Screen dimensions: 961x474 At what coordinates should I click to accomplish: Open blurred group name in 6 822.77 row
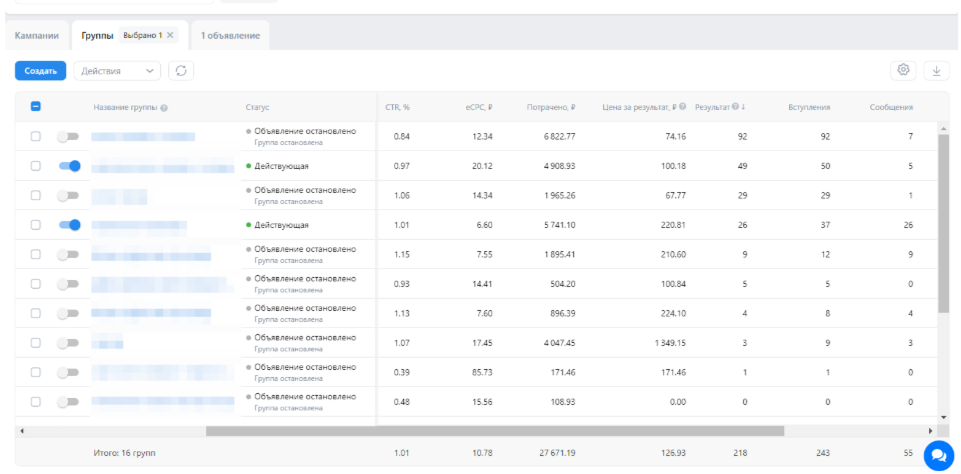(x=143, y=137)
